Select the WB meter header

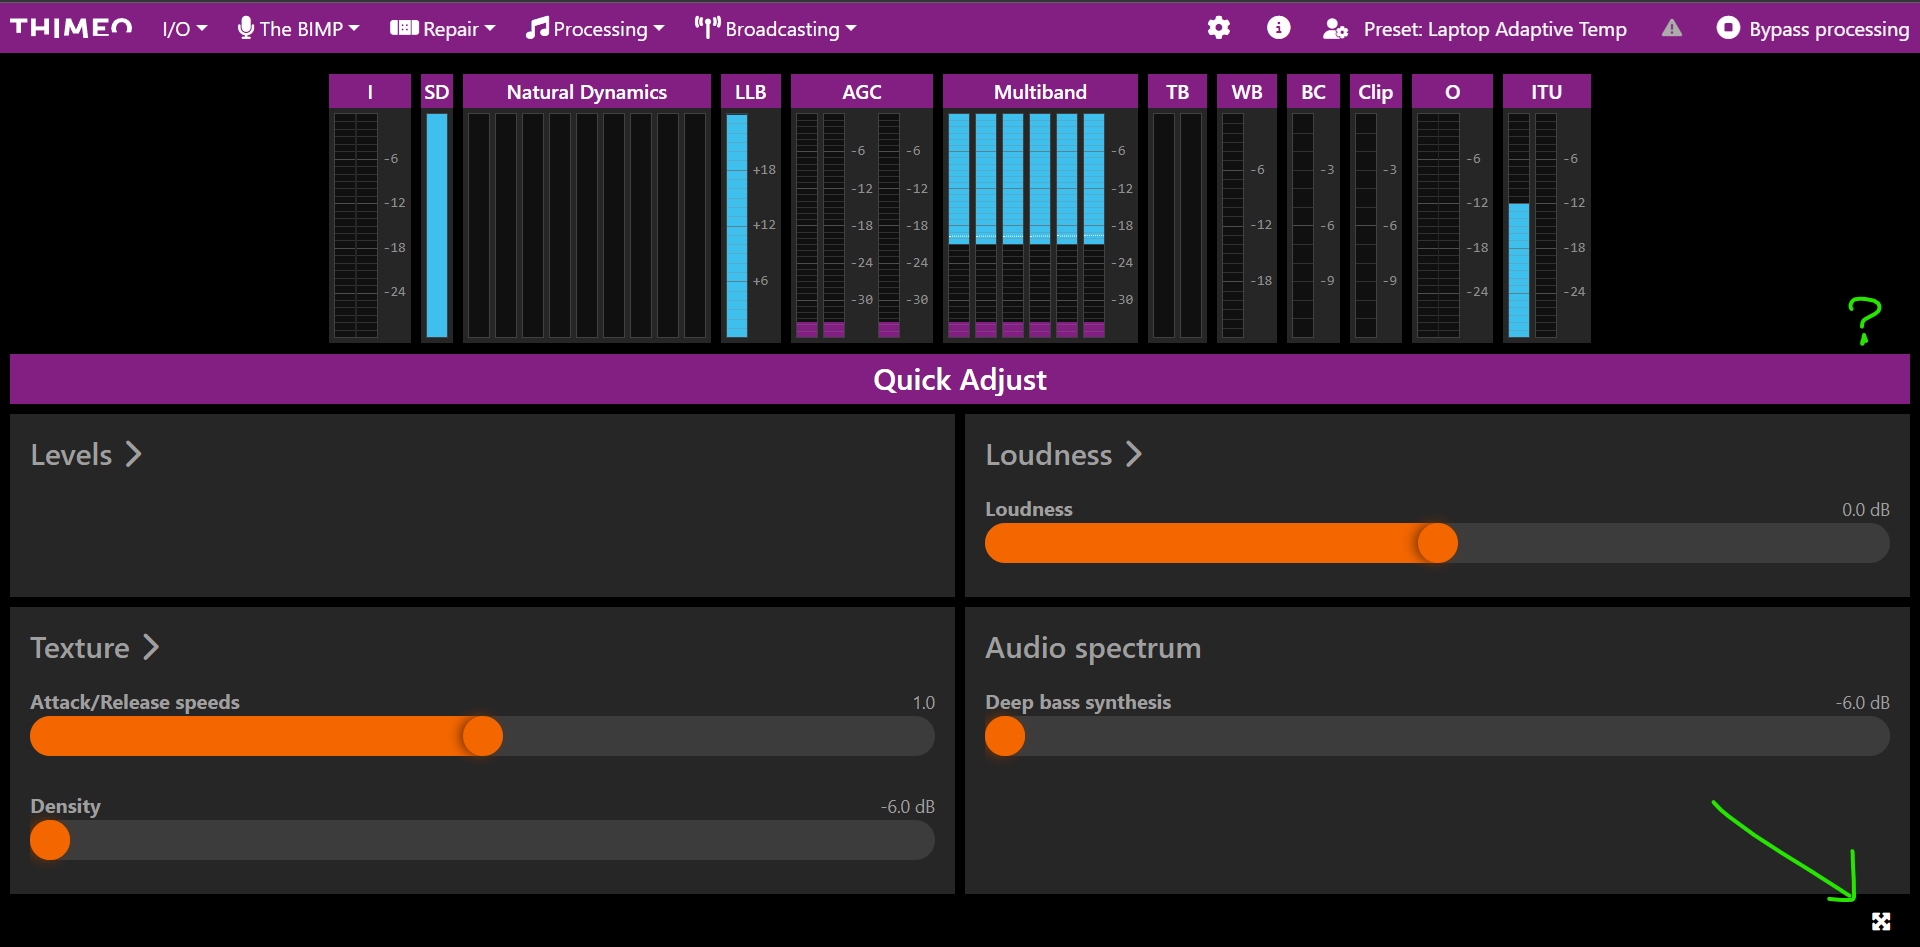coord(1247,91)
